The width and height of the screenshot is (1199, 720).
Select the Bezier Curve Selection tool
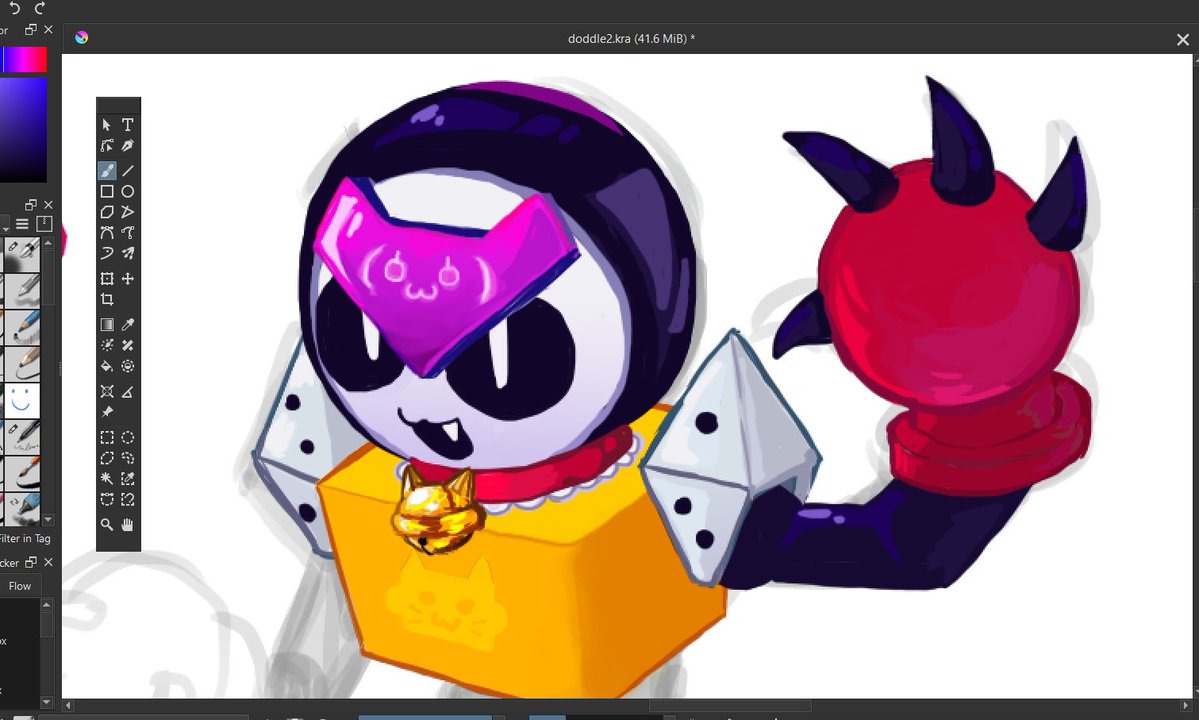point(106,499)
